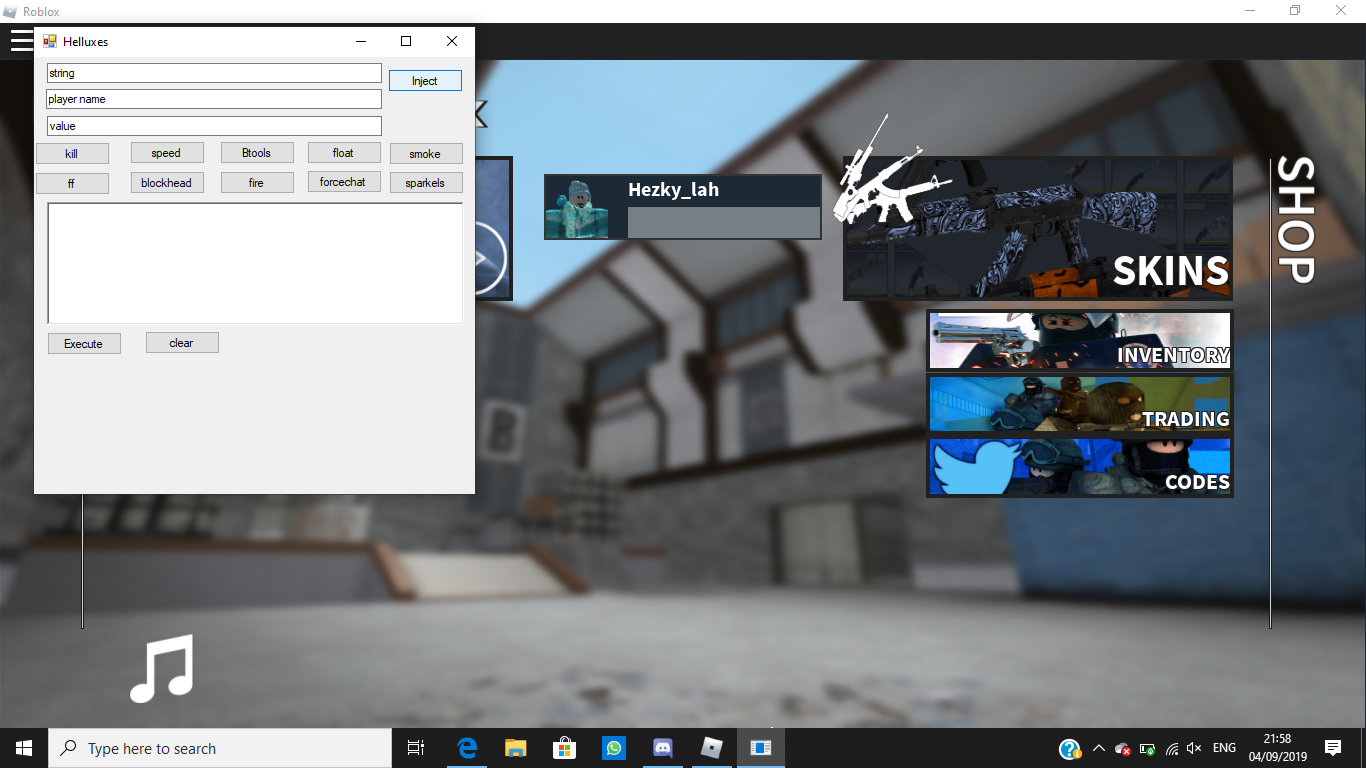
Task: Switch to Roblox taskbar icon
Action: (x=711, y=748)
